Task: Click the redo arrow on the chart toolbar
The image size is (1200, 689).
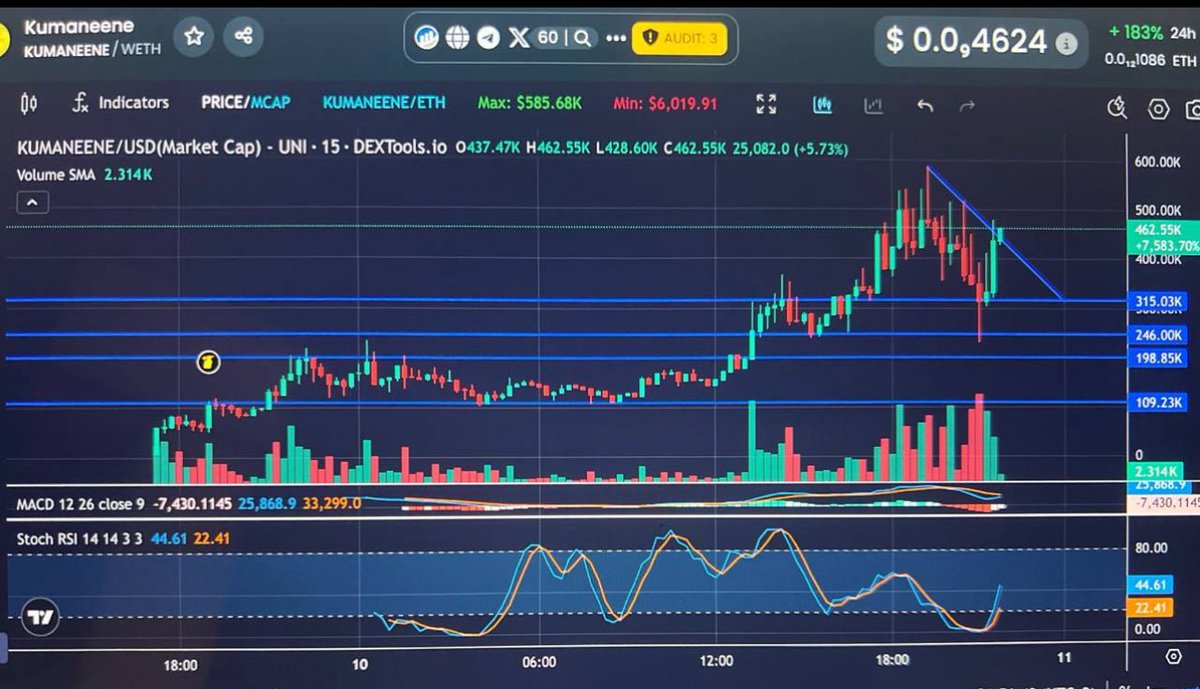Action: tap(967, 102)
